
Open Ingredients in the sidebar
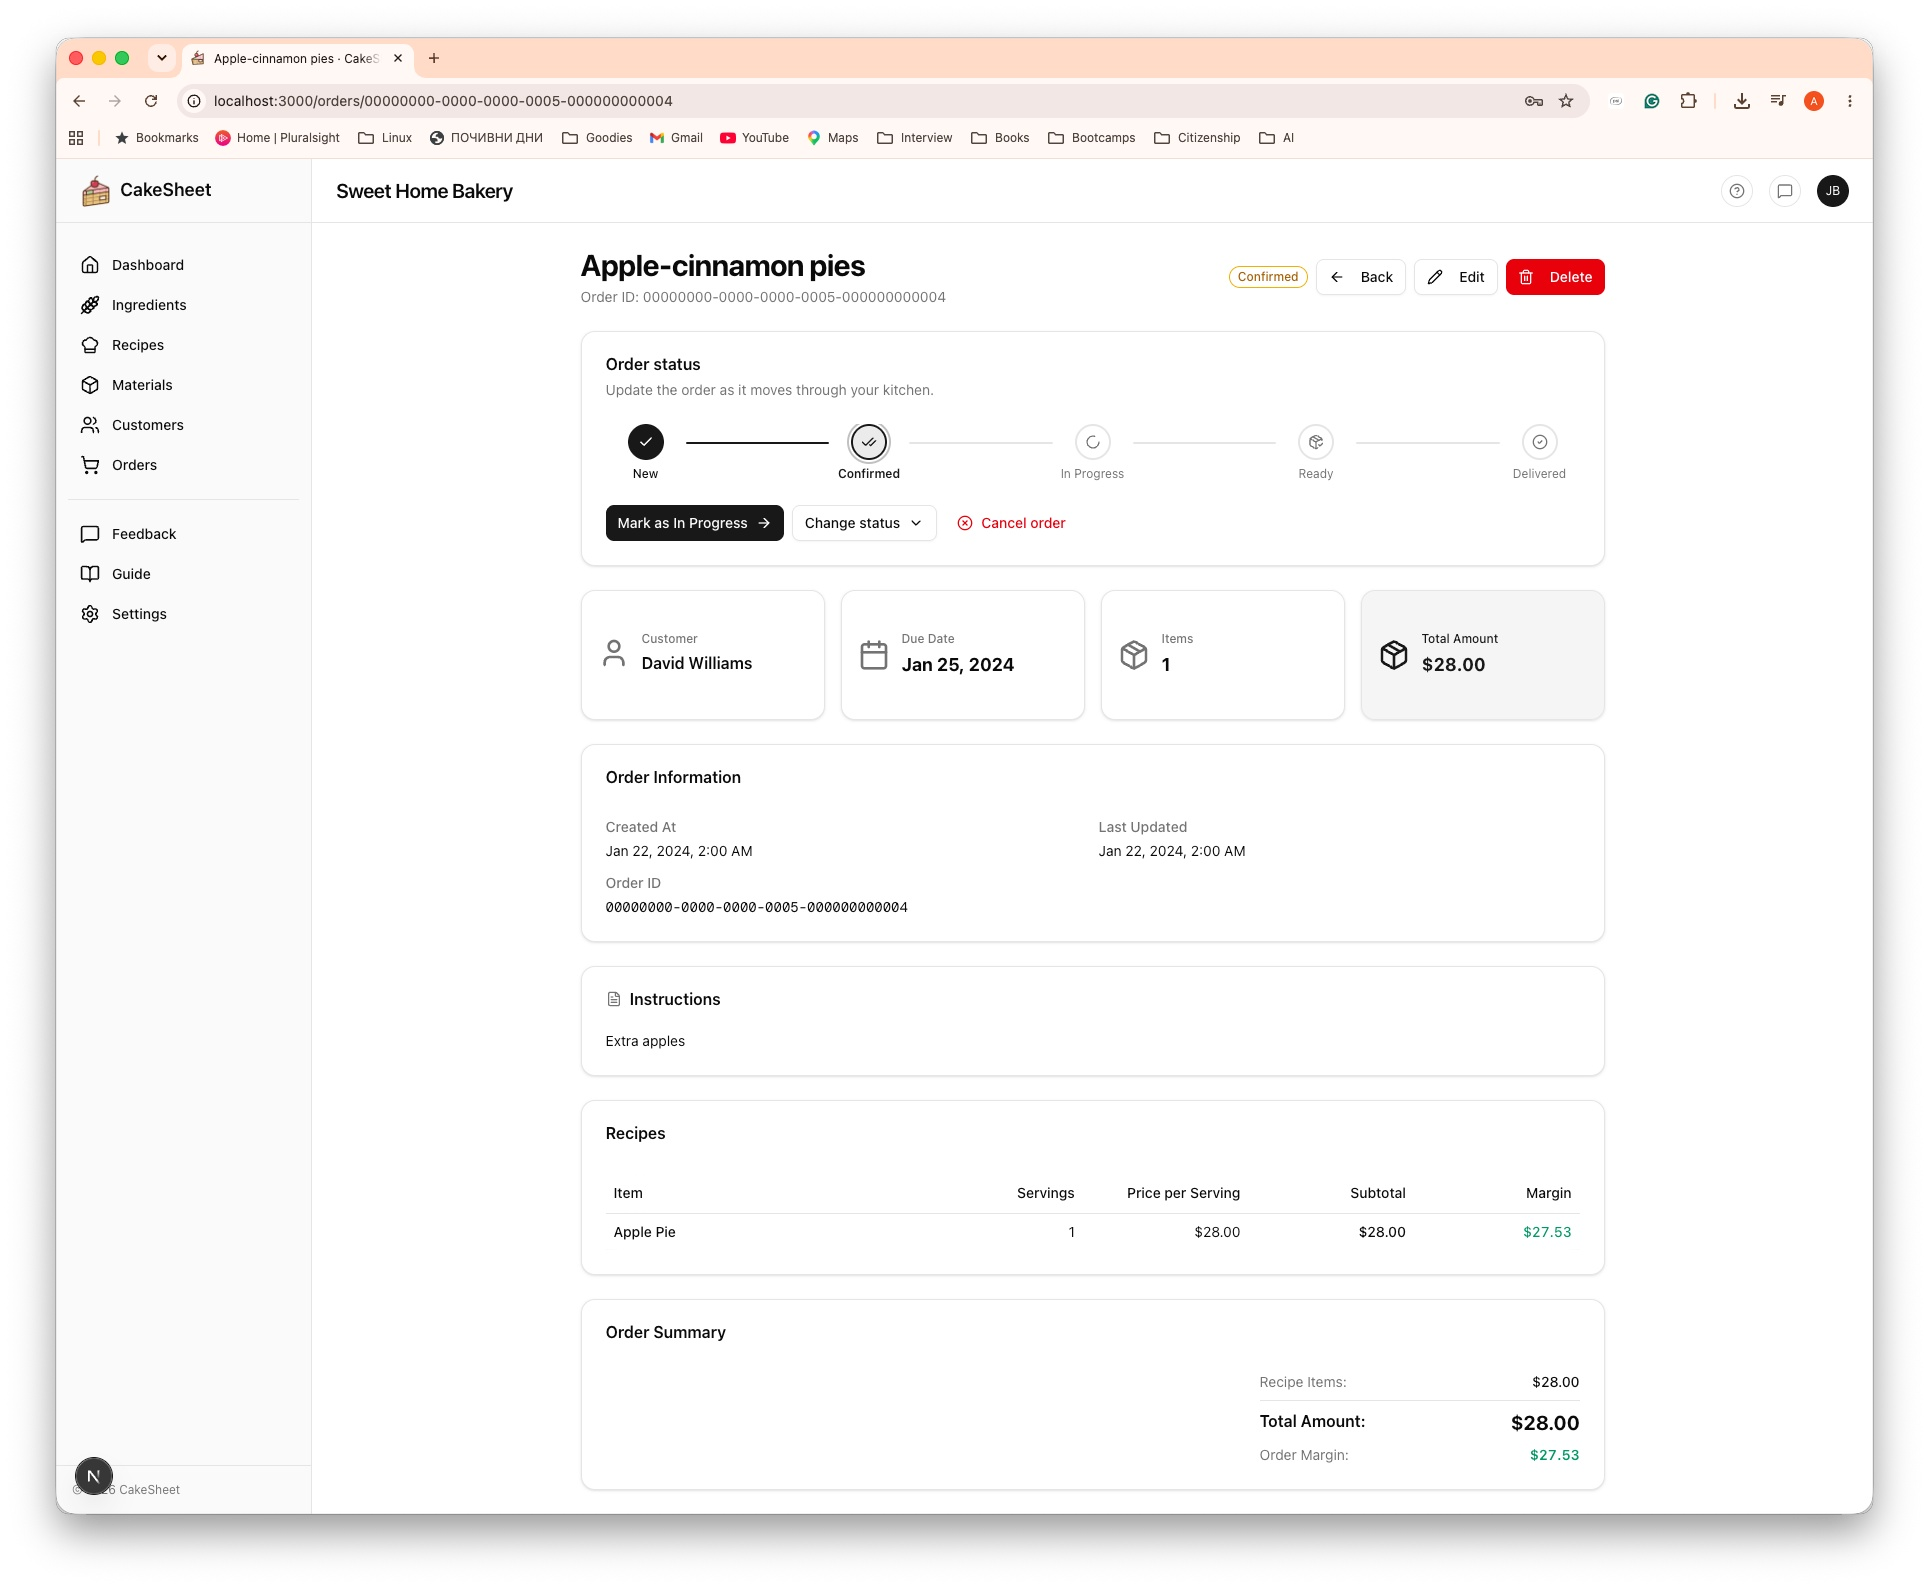(x=149, y=305)
